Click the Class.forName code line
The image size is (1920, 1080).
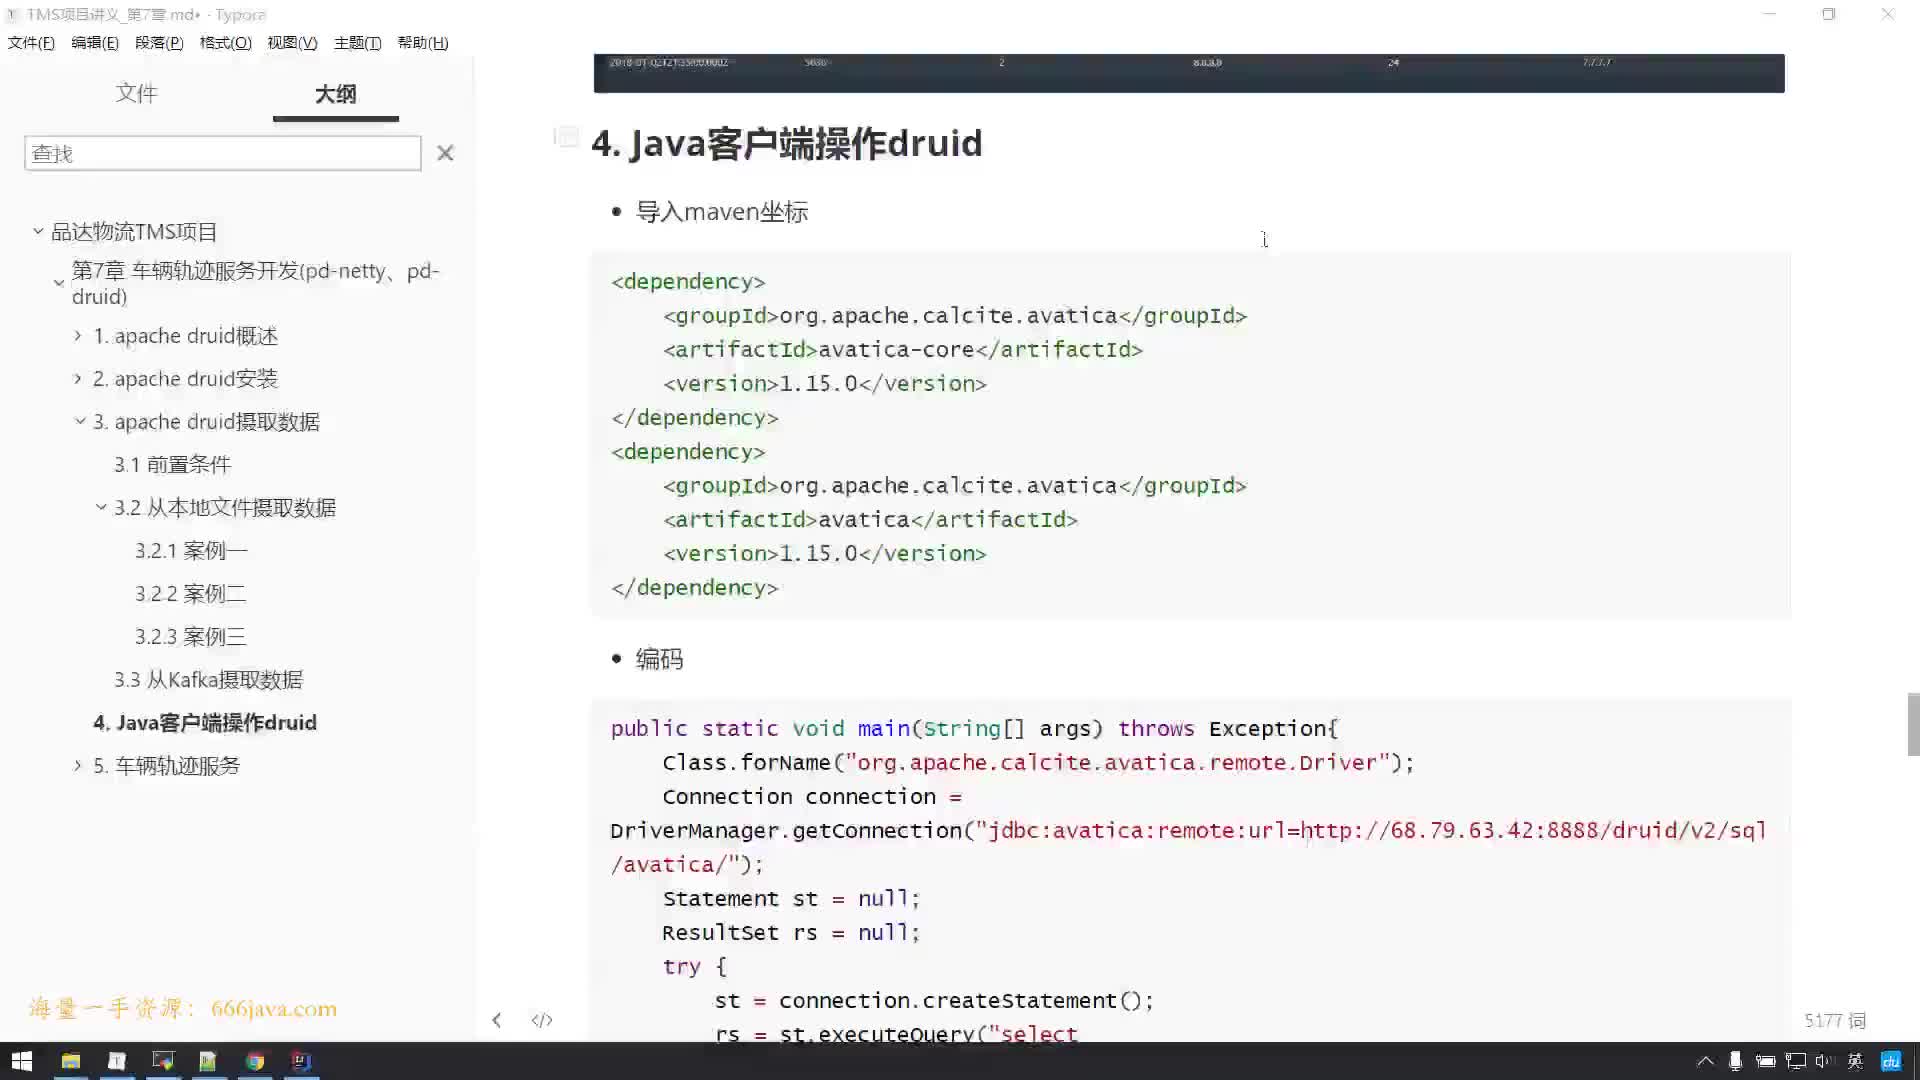tap(1038, 763)
